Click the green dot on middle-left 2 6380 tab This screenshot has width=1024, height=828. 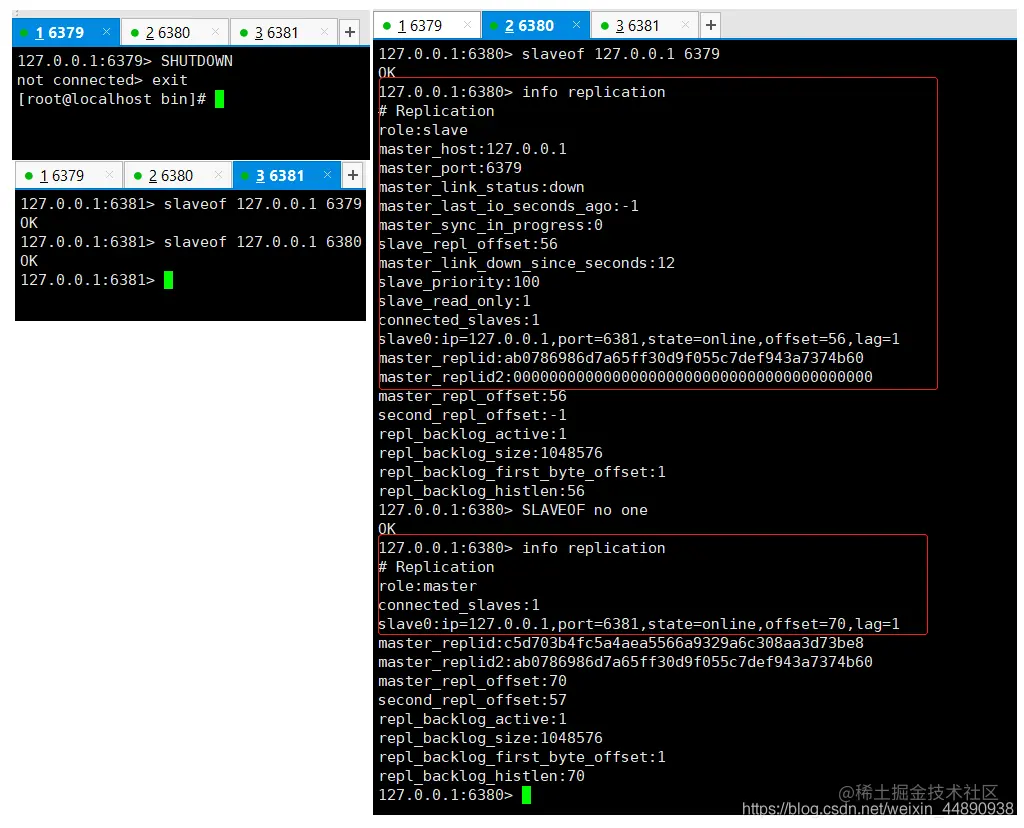pyautogui.click(x=137, y=176)
